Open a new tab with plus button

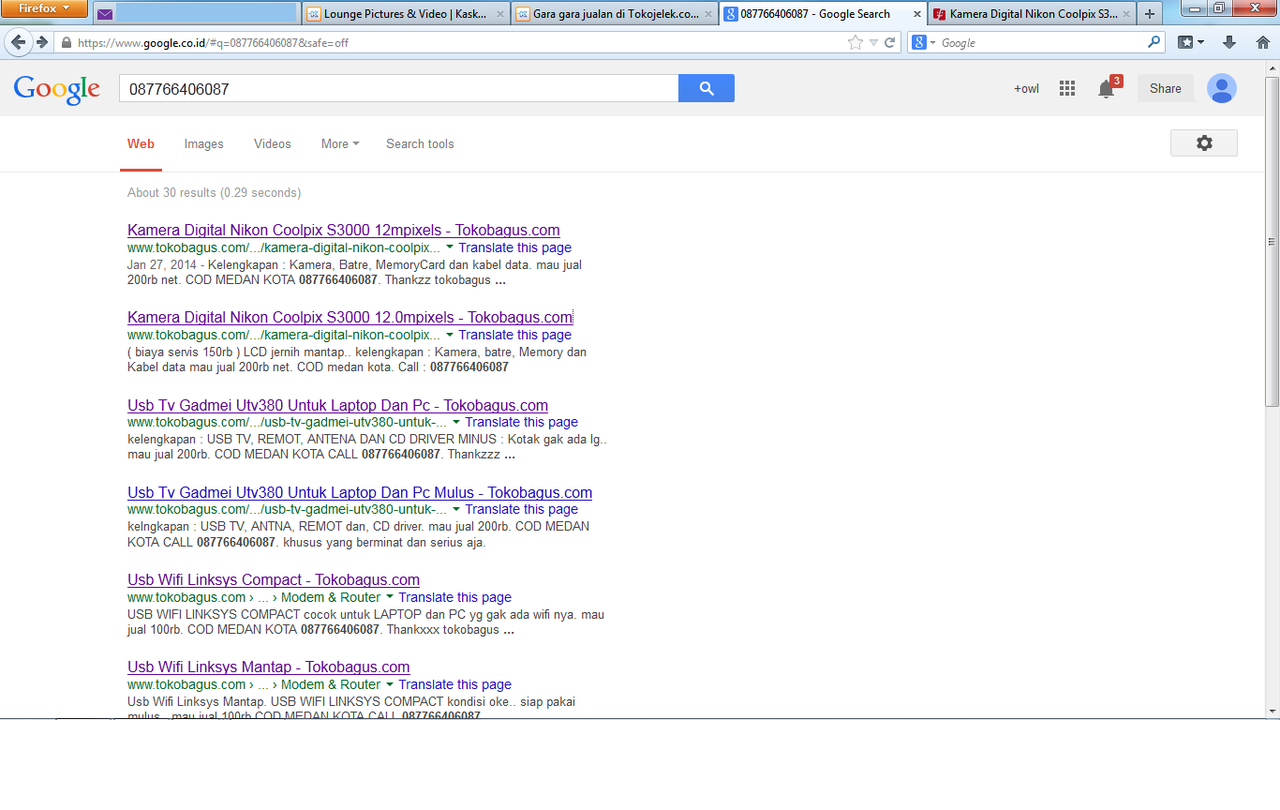(1150, 14)
